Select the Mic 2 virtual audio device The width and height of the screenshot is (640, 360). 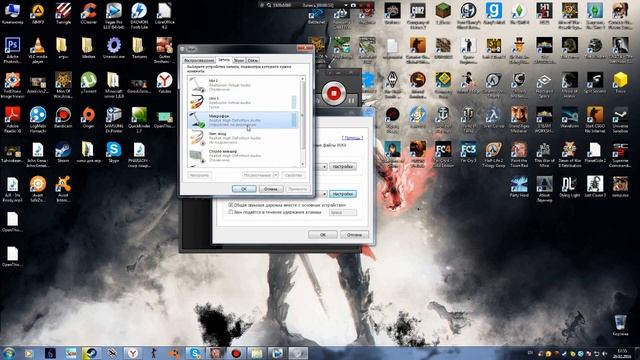[243, 85]
